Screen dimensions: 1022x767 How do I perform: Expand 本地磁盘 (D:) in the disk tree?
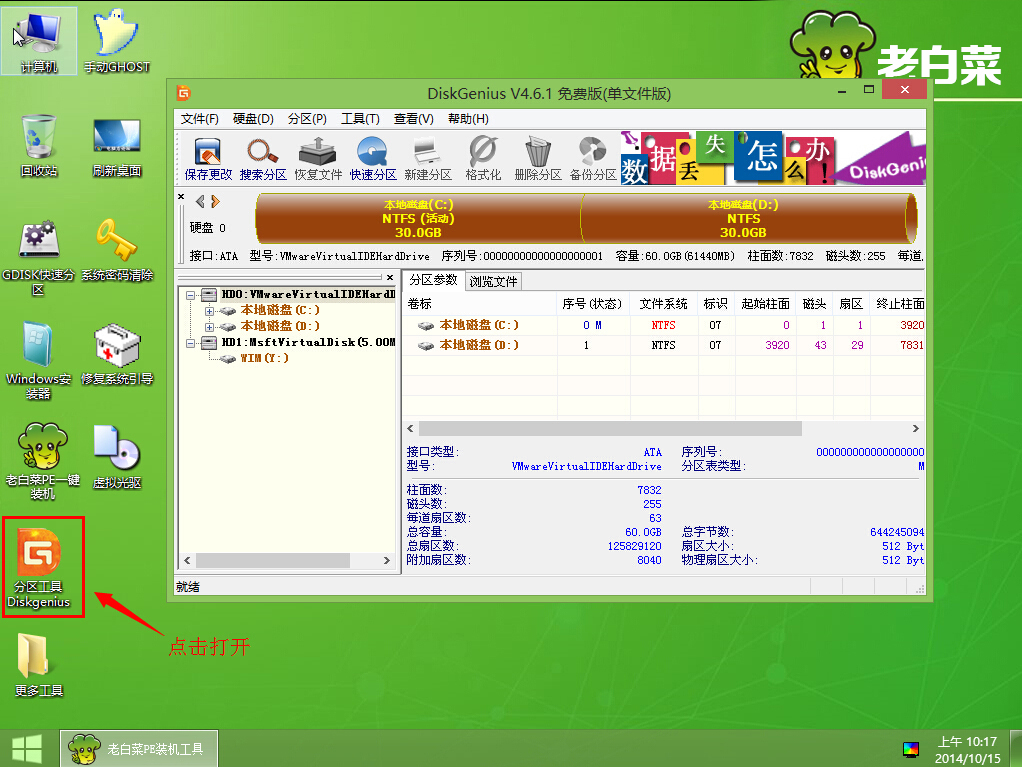pos(209,326)
